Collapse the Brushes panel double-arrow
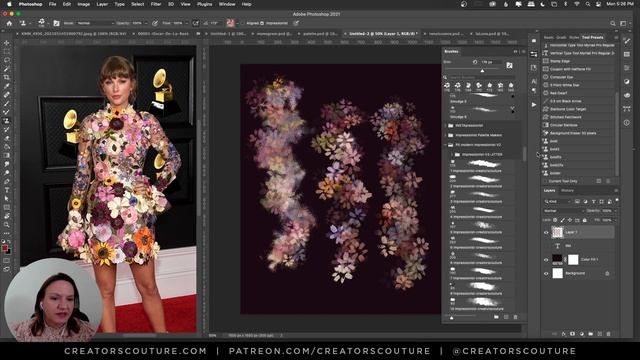Screen dimensions: 640x360 click(516, 52)
